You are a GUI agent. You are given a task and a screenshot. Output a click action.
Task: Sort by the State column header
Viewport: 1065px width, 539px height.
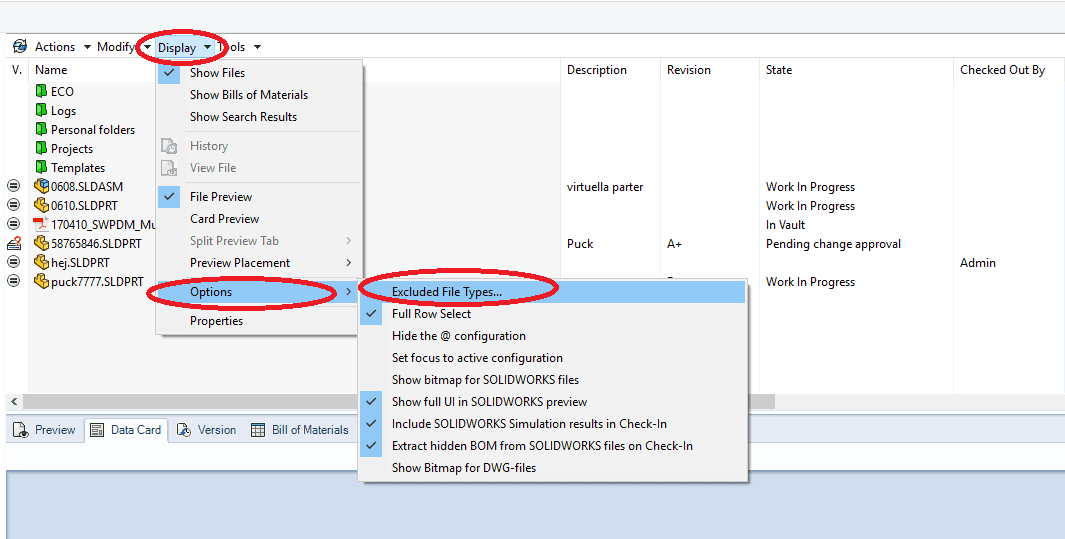(779, 70)
